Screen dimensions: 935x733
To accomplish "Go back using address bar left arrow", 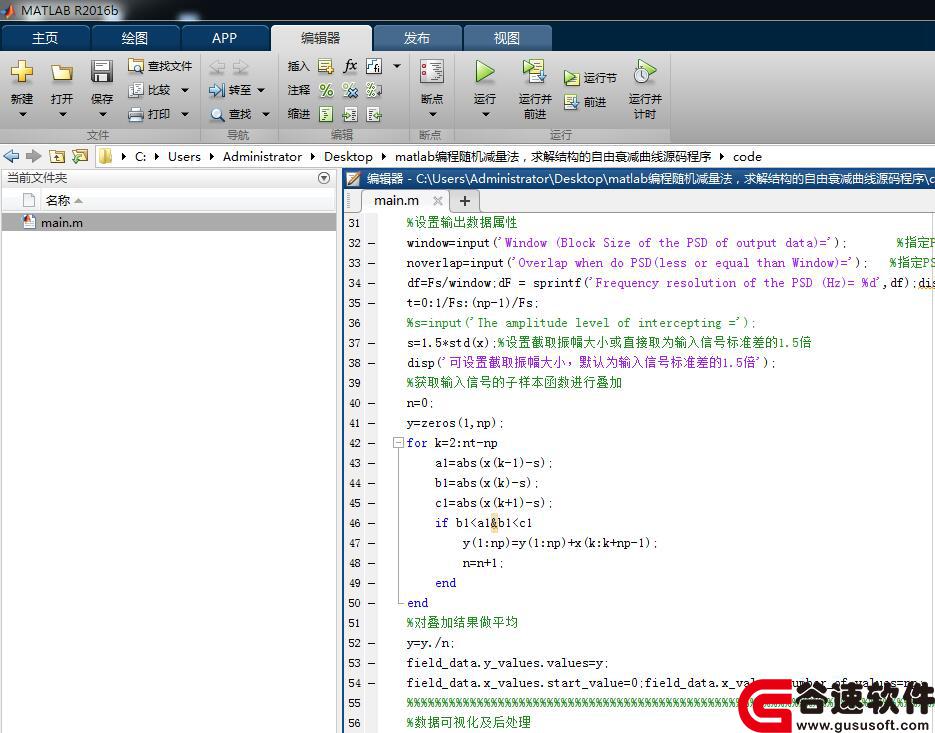I will coord(11,156).
